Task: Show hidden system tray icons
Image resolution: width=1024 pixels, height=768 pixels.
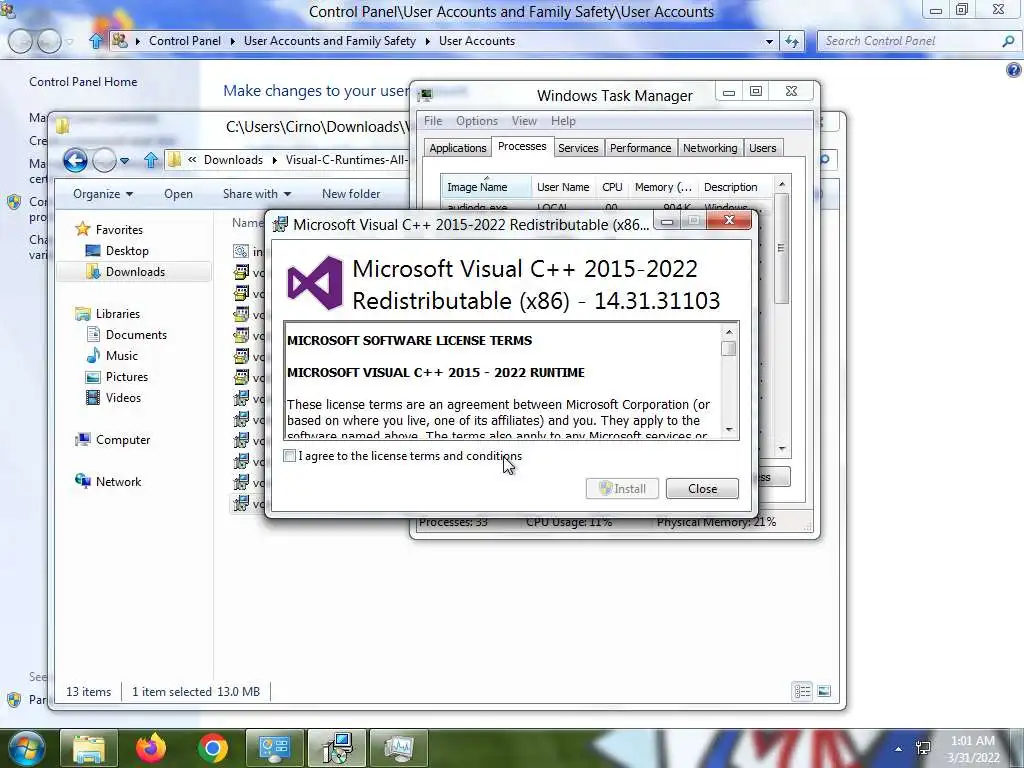Action: coord(899,749)
